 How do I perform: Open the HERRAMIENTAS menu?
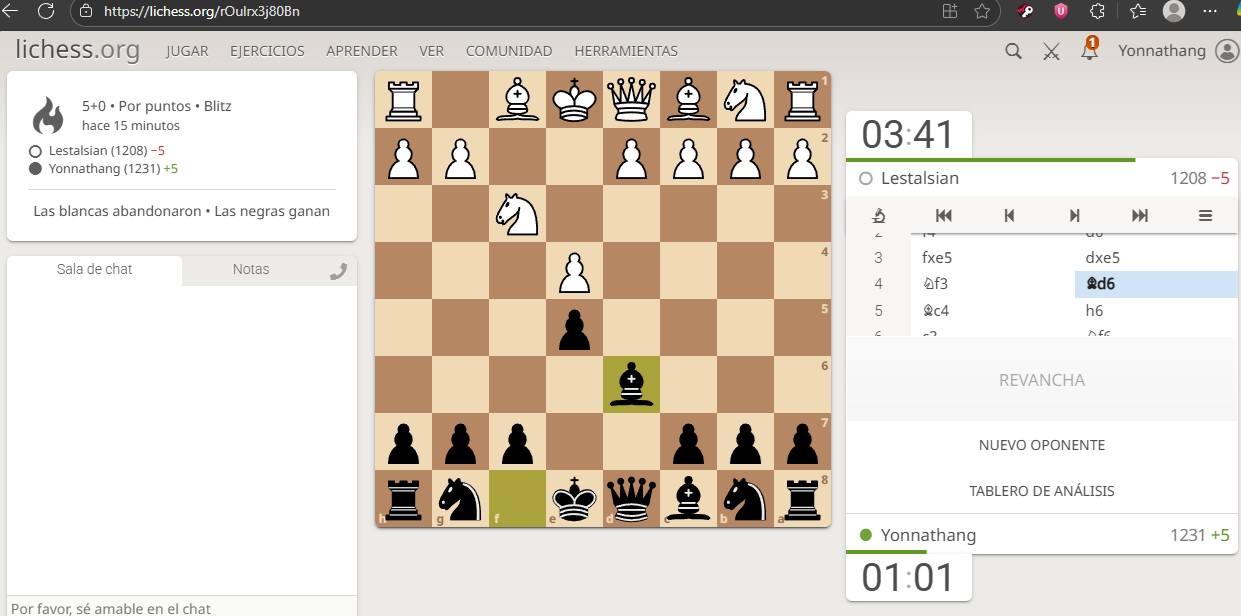[x=625, y=51]
